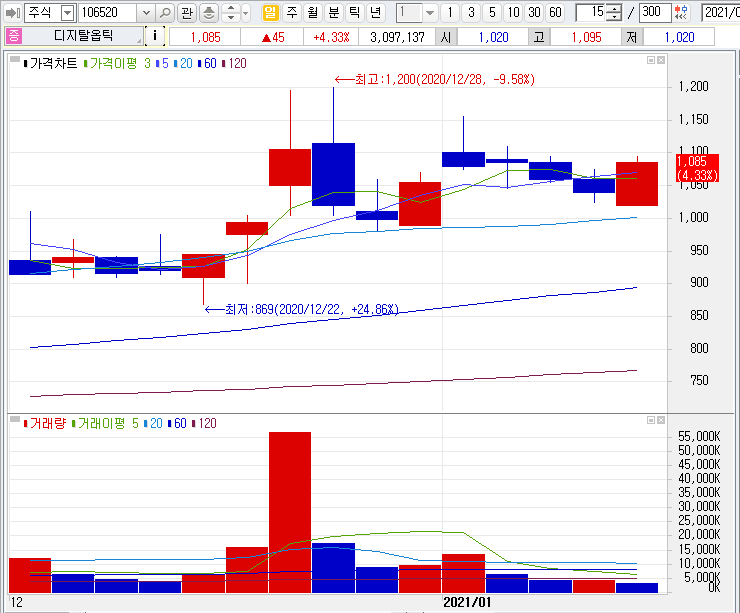Click the high price value 1,095
The width and height of the screenshot is (740, 613).
click(x=587, y=37)
